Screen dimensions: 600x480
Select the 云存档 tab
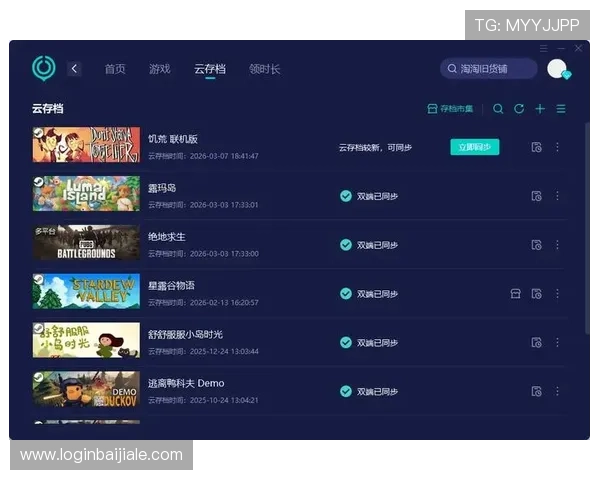[x=210, y=69]
